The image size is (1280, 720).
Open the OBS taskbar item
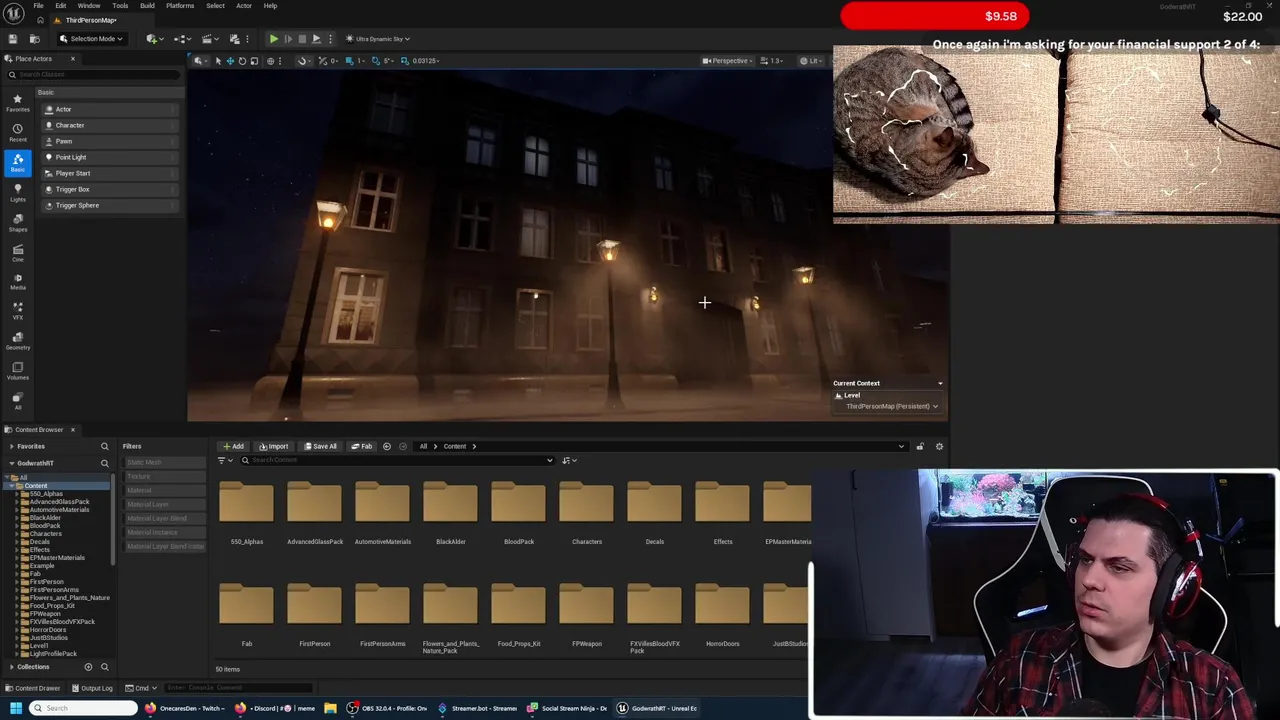(x=387, y=708)
